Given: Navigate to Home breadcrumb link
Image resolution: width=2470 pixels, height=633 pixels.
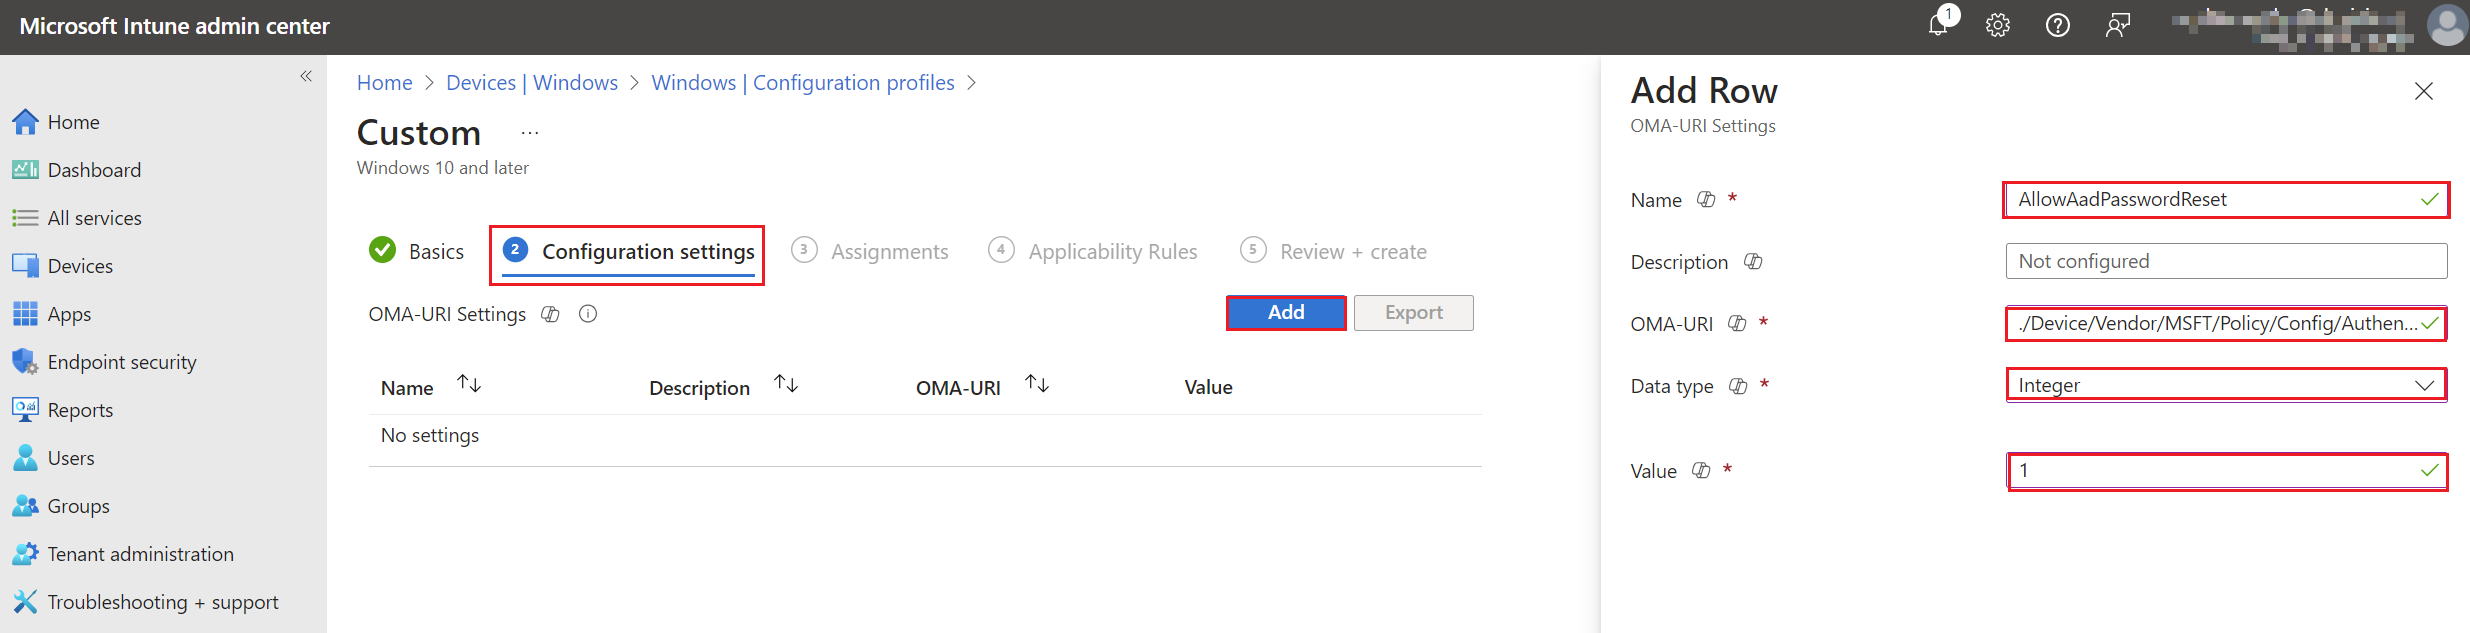Looking at the screenshot, I should pos(385,83).
